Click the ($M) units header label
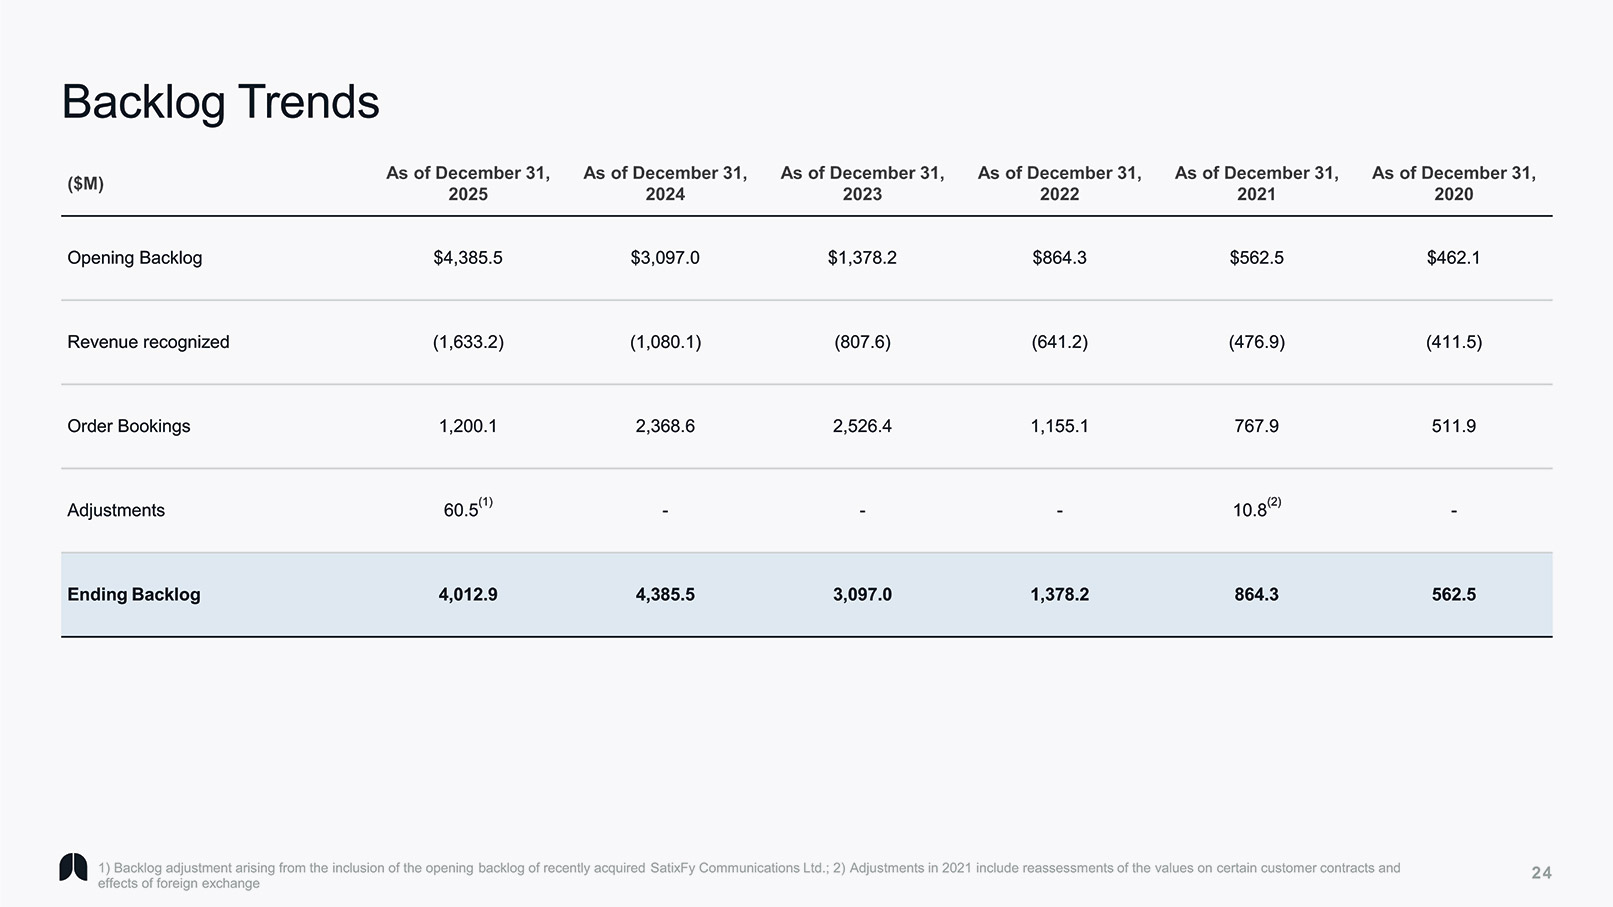The height and width of the screenshot is (907, 1613). (85, 183)
